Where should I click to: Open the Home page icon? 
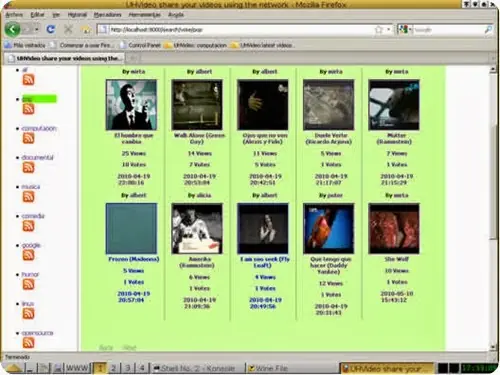click(86, 29)
